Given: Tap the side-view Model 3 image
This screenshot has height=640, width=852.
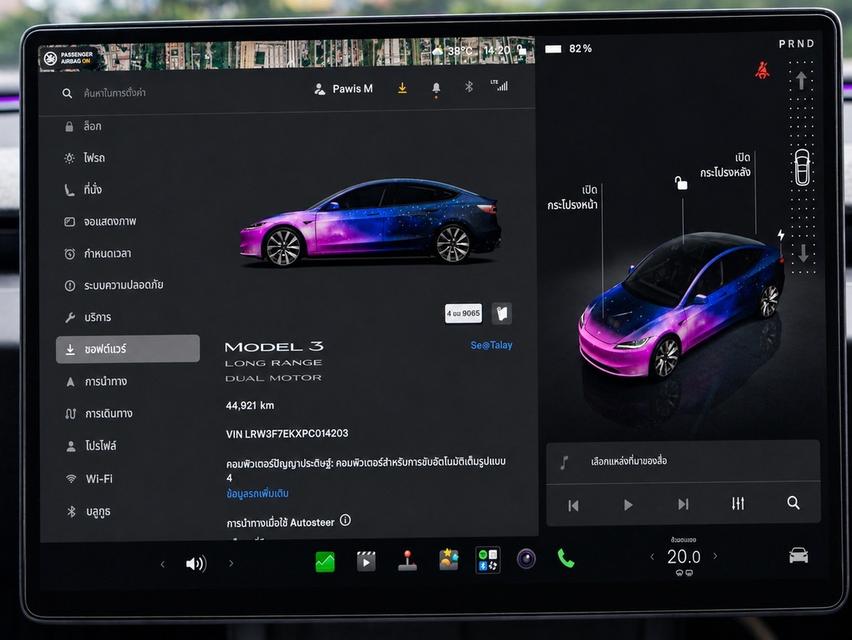Looking at the screenshot, I should tap(371, 223).
